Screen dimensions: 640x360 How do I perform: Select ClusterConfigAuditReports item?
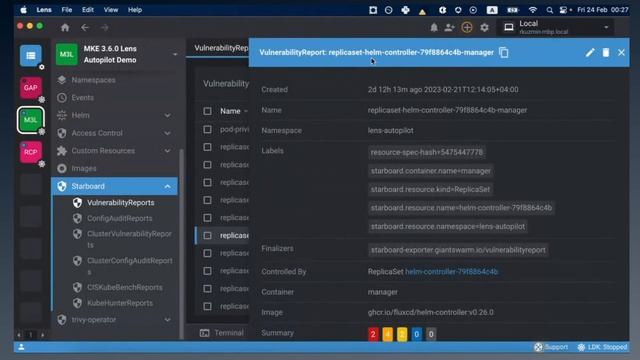click(129, 266)
